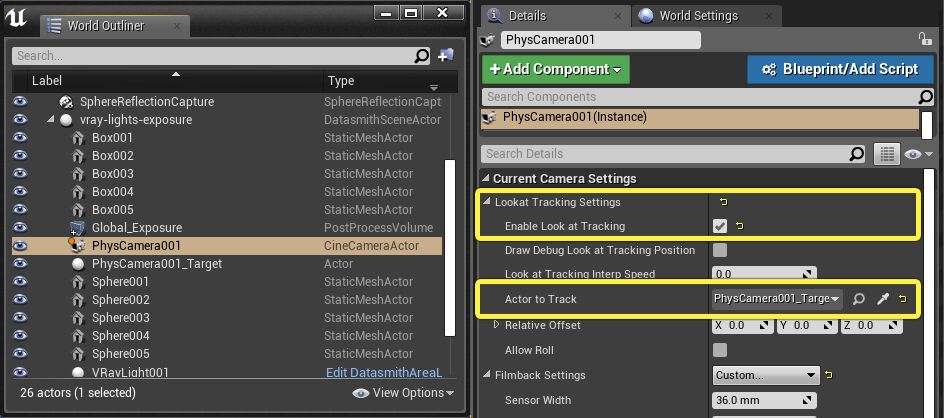944x418 pixels.
Task: Hide Global_Exposure using its eye icon
Action: tap(19, 228)
